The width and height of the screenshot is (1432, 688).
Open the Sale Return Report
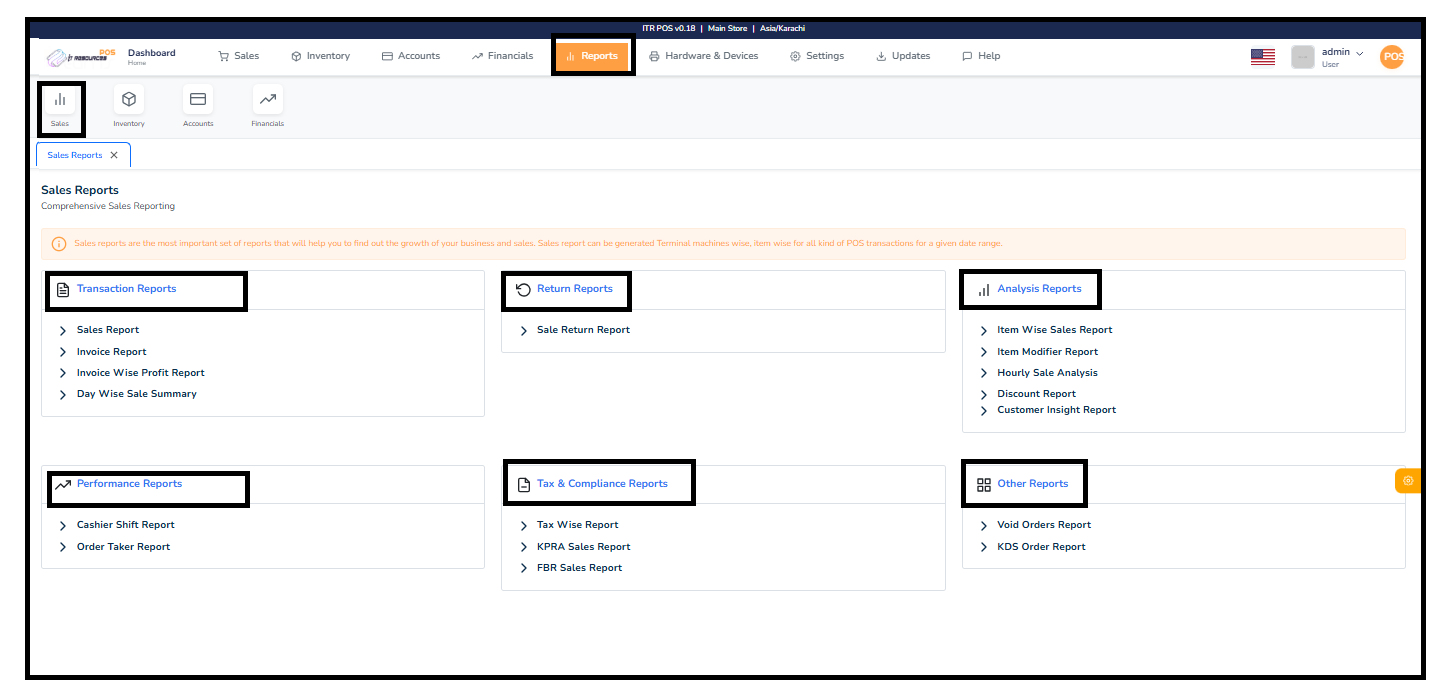tap(584, 329)
